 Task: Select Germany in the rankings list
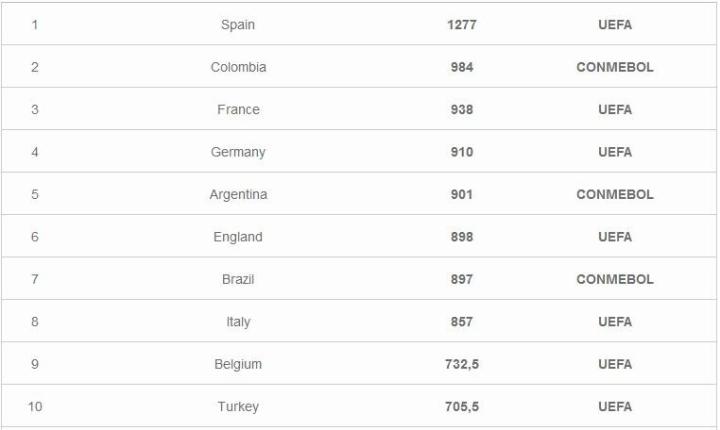tap(238, 152)
